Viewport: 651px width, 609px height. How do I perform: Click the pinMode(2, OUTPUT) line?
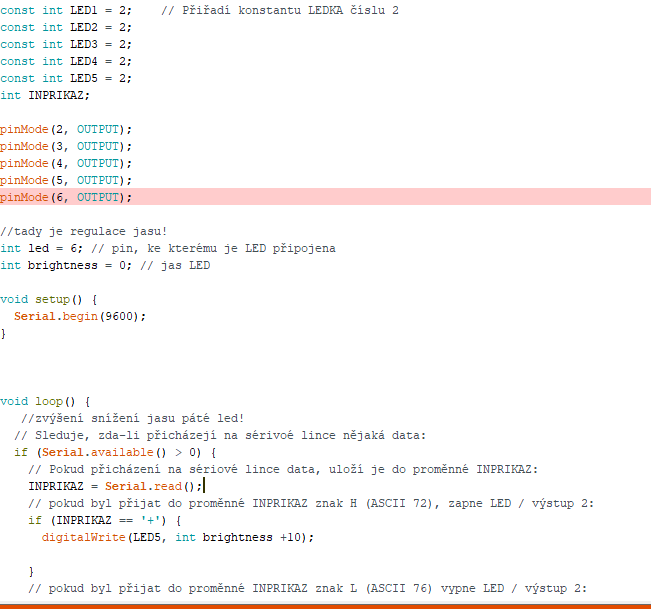(66, 129)
